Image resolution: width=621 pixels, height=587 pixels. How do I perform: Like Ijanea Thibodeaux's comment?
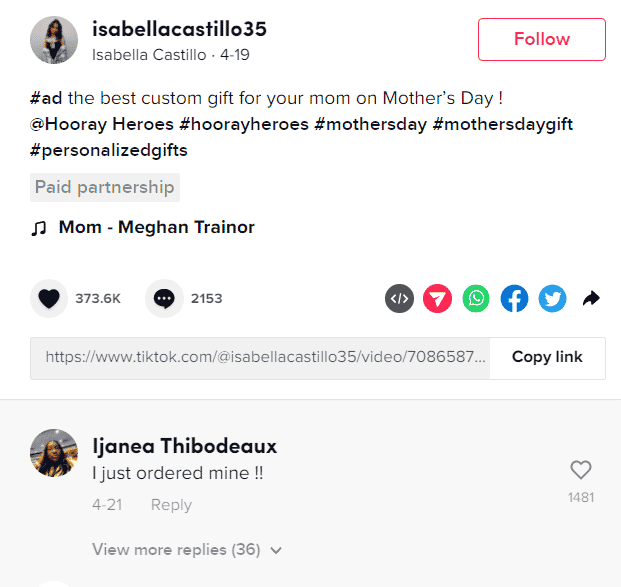[581, 470]
